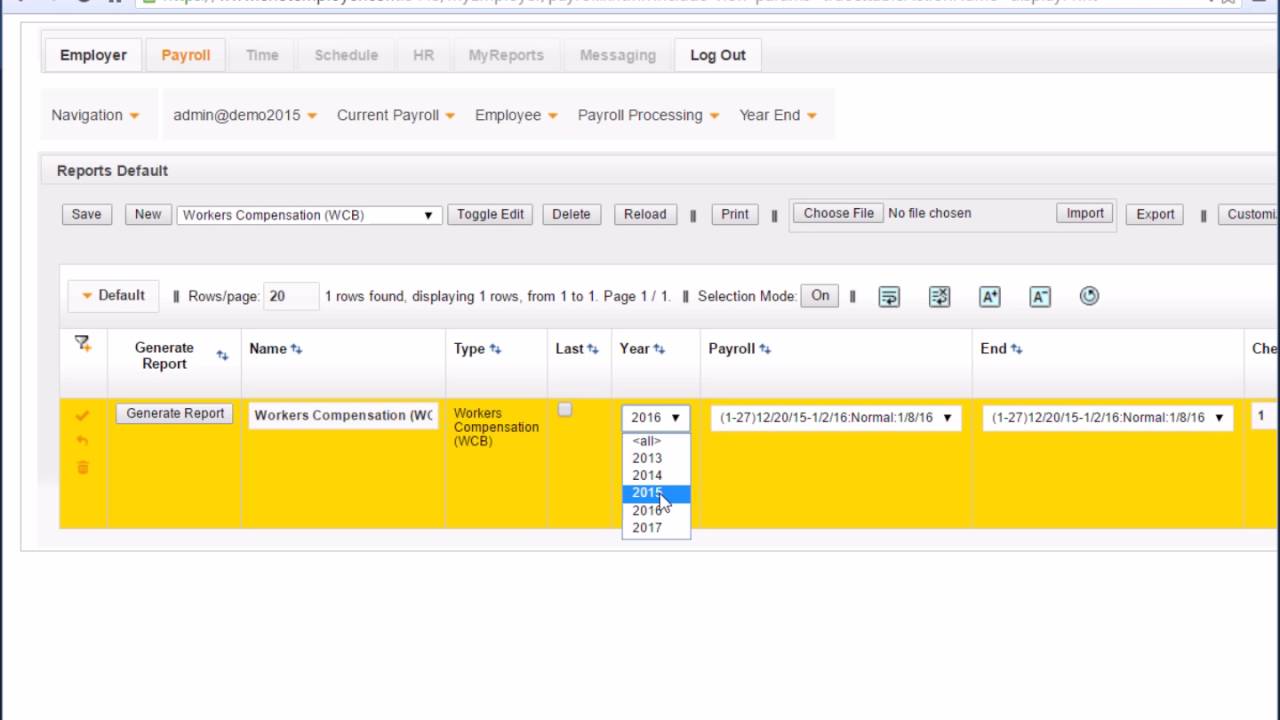Sort by Year column arrows
The image size is (1280, 720).
pos(660,349)
